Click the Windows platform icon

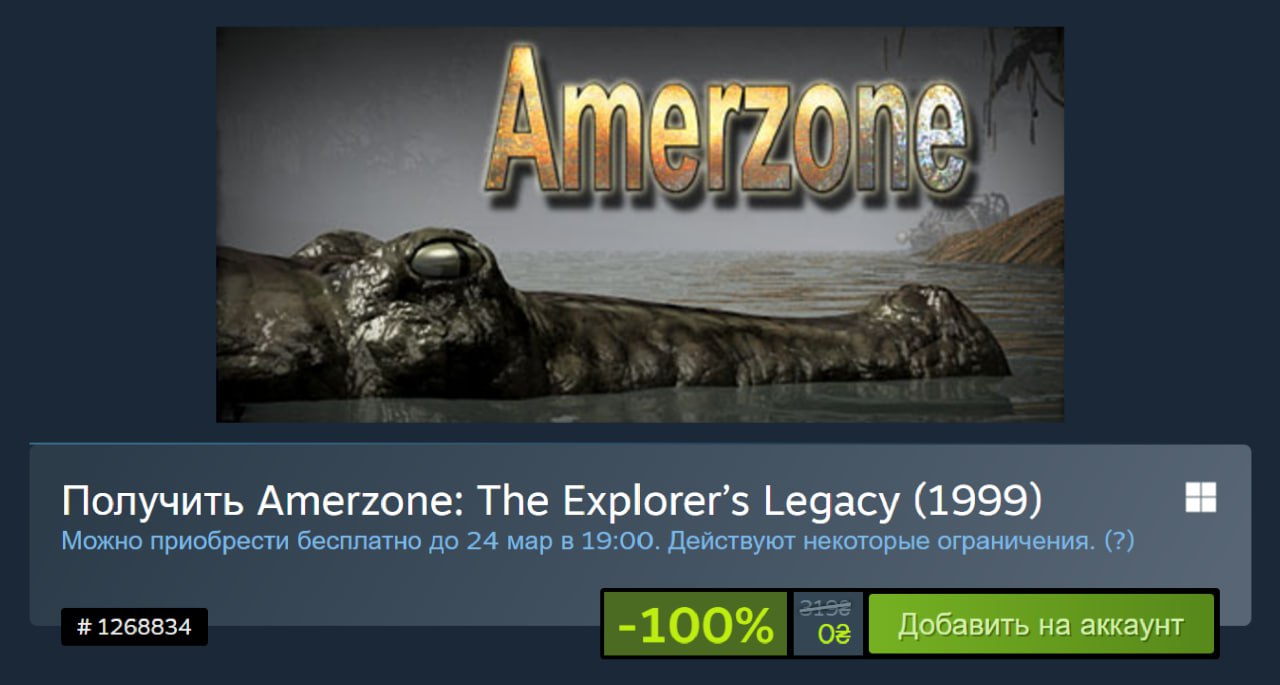pyautogui.click(x=1200, y=497)
